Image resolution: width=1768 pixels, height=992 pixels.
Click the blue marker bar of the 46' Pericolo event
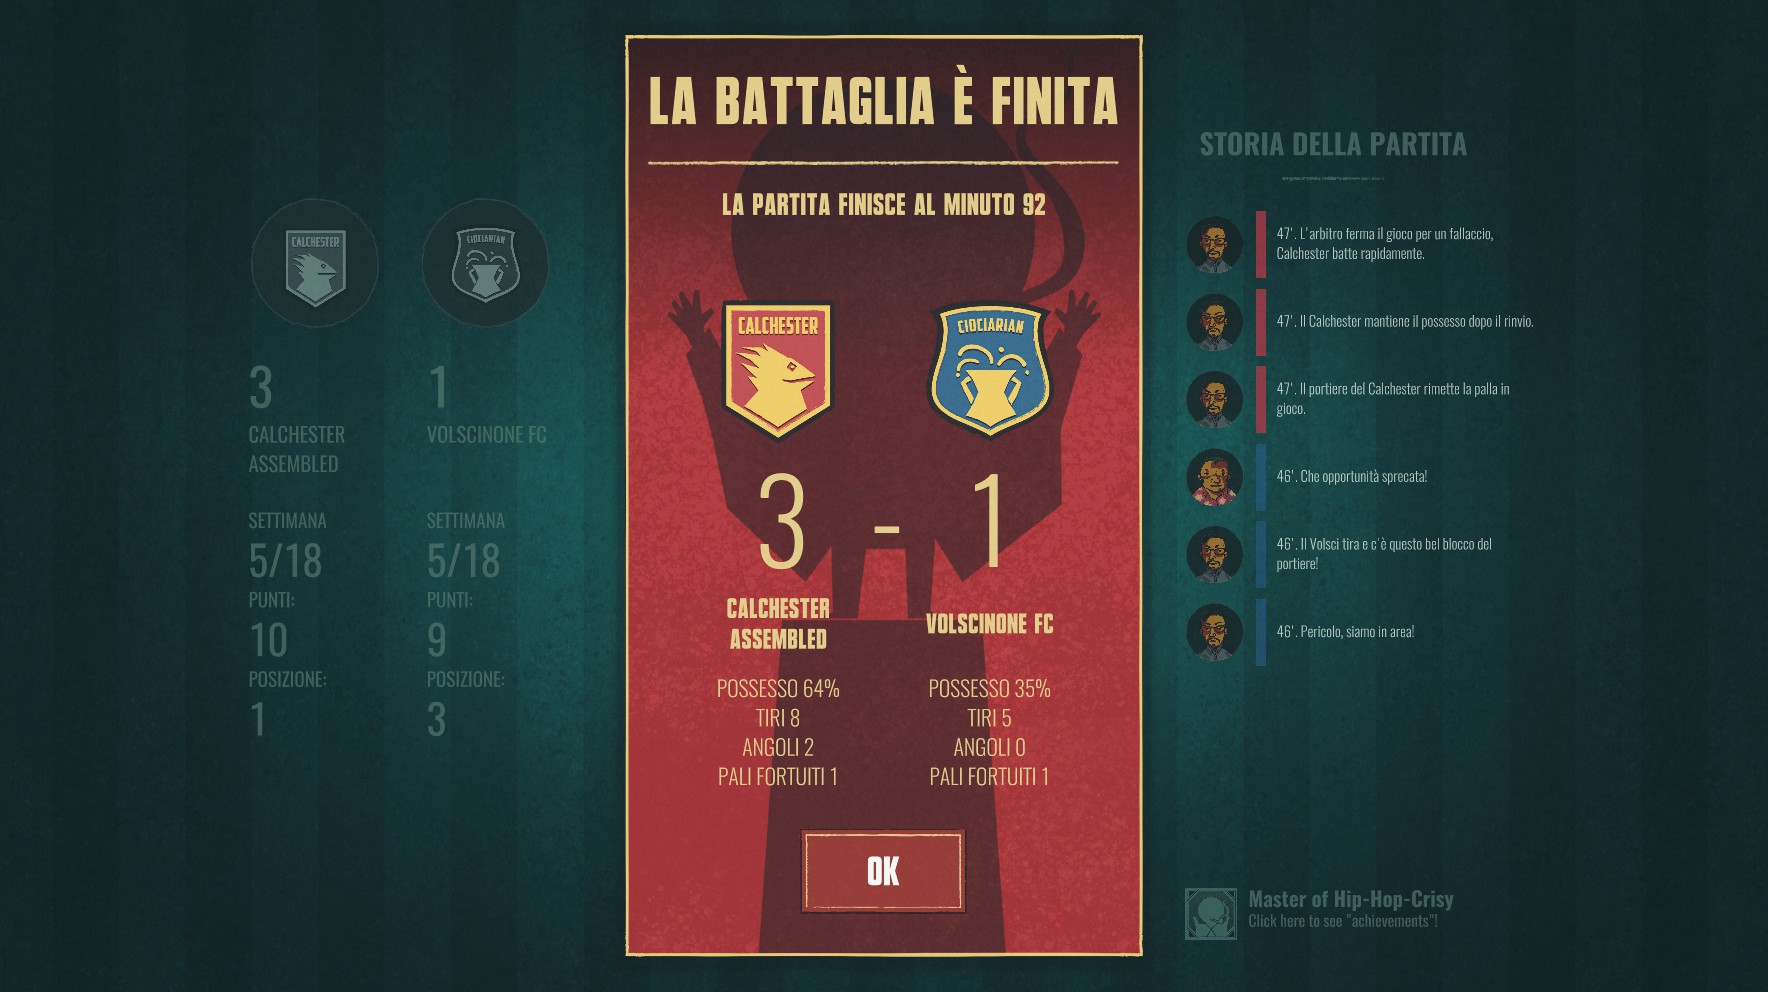(1261, 632)
